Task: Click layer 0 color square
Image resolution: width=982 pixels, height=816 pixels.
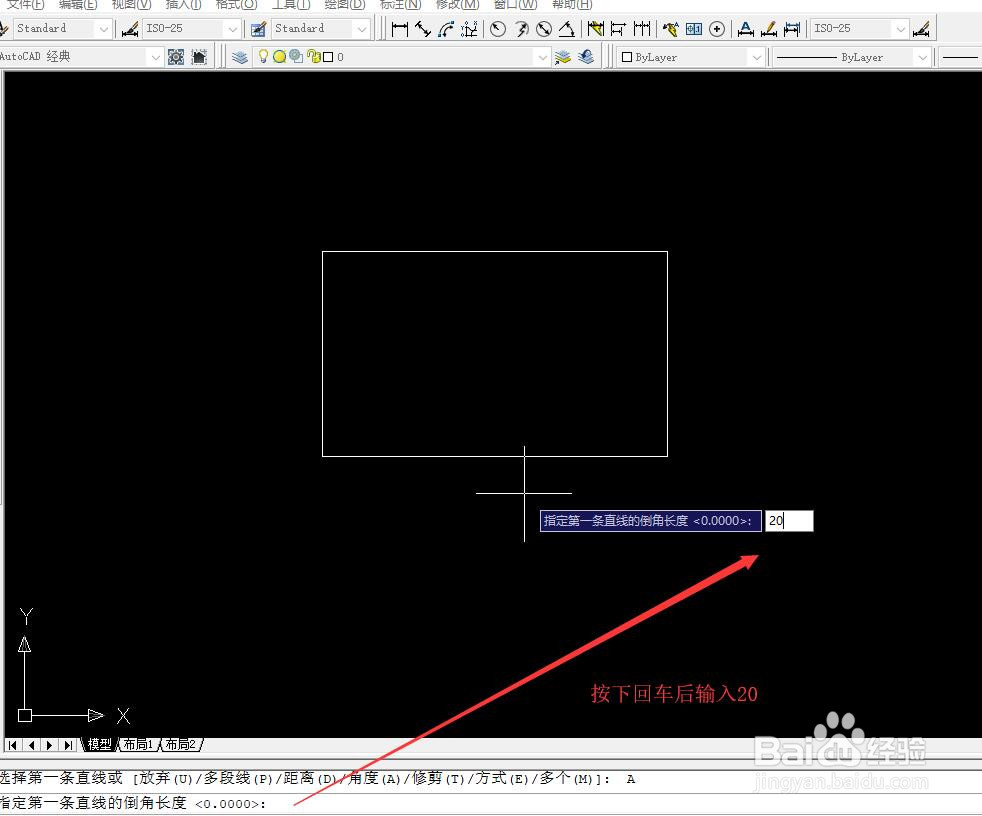Action: [328, 57]
